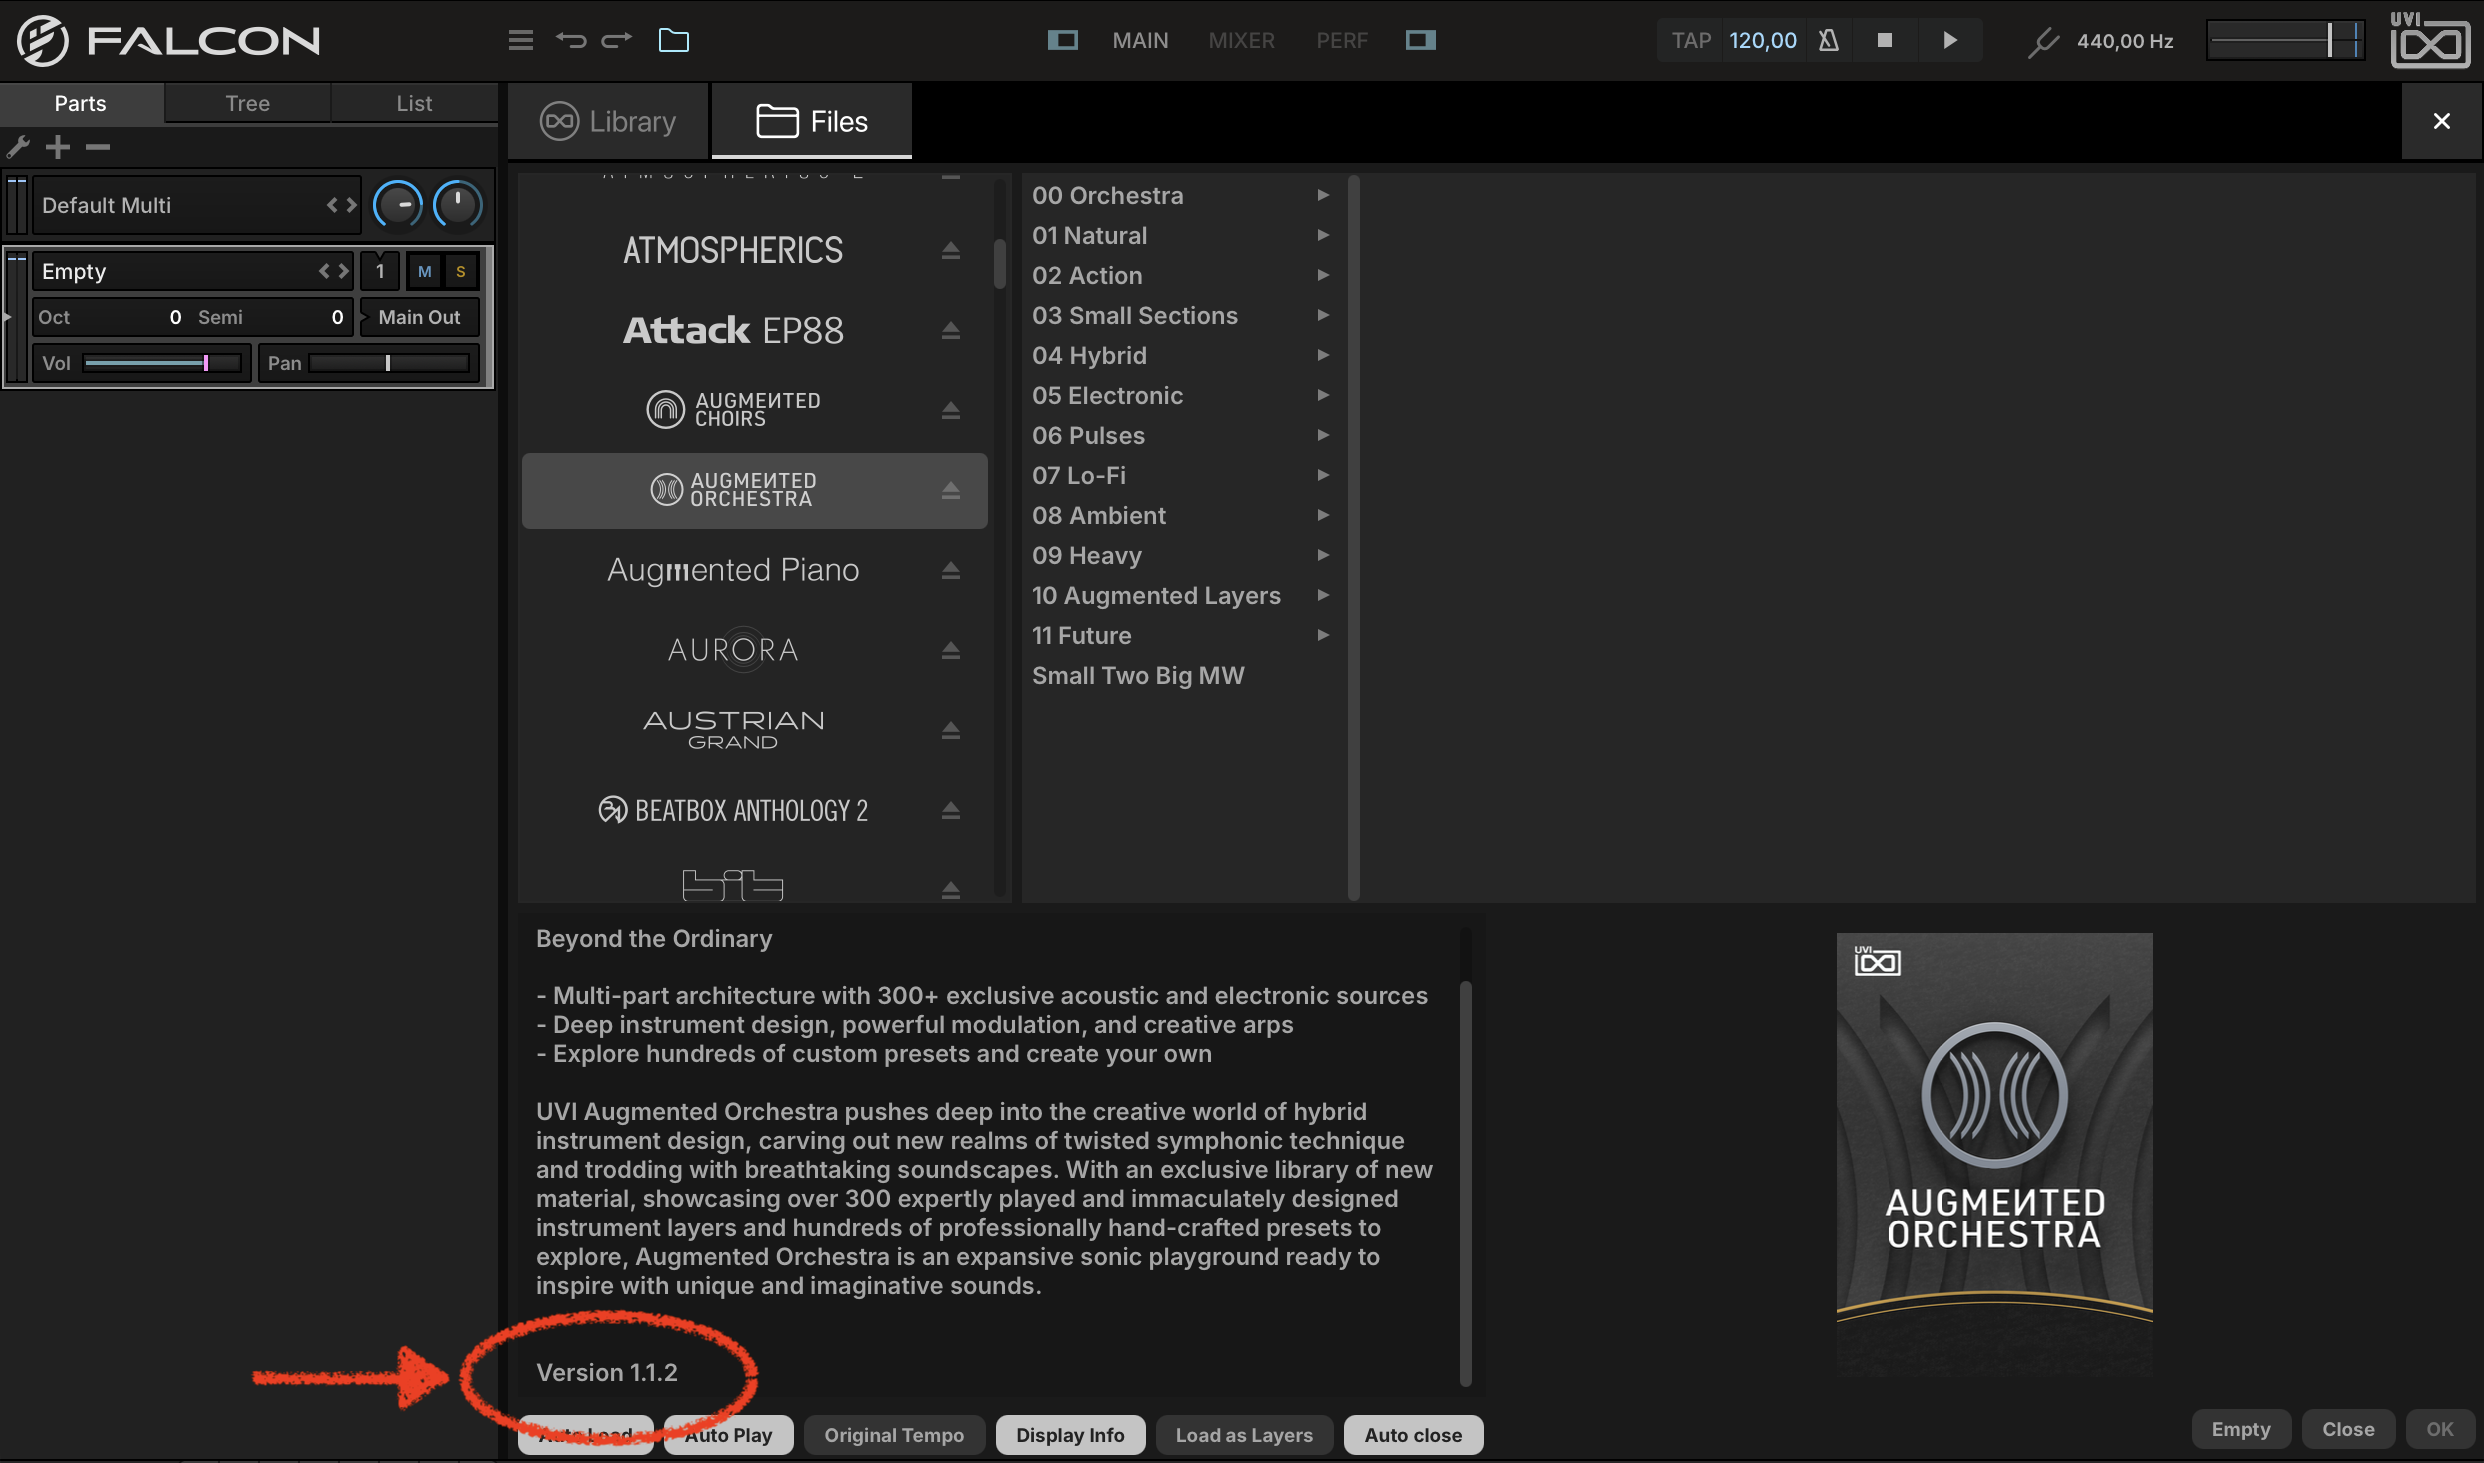Eject the Austrian Grand soundbank
This screenshot has width=2484, height=1463.
click(x=951, y=730)
